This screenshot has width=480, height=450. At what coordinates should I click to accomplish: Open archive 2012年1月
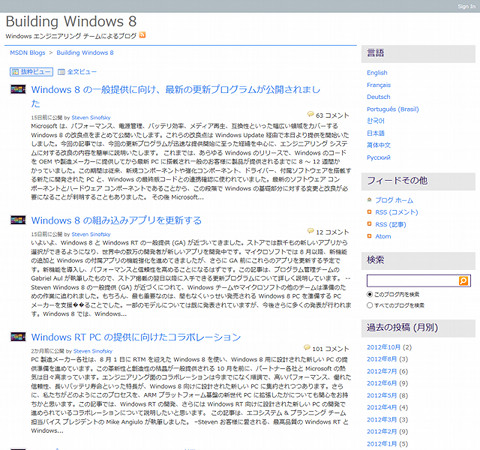coord(382,444)
